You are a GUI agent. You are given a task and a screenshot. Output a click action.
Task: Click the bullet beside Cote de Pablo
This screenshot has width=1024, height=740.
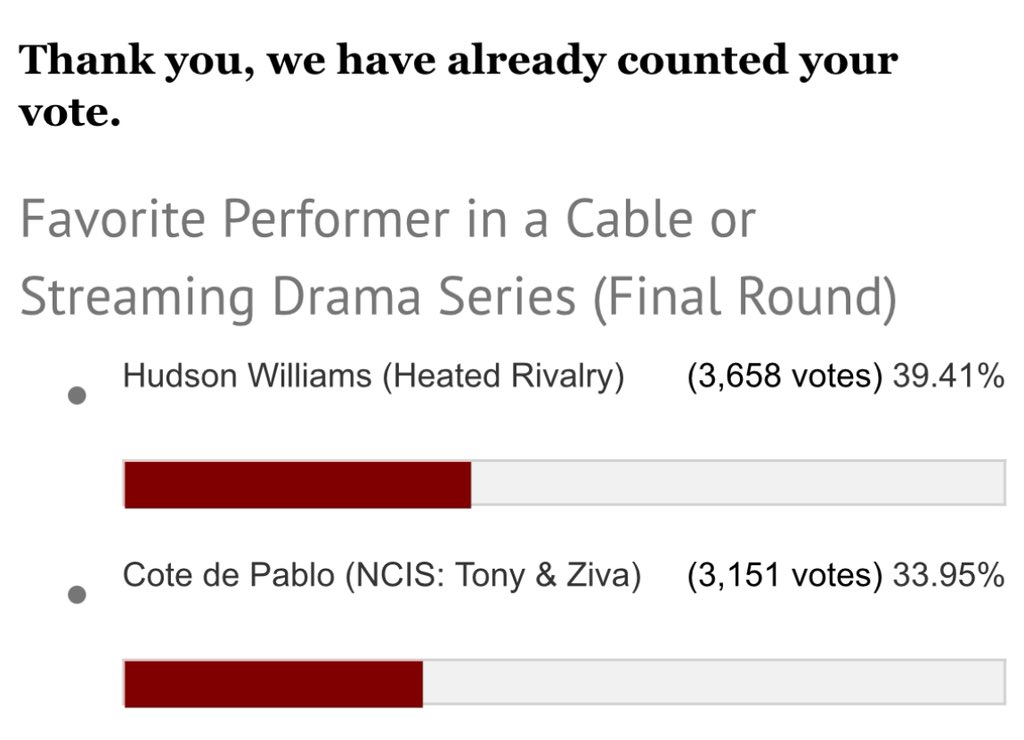(x=77, y=595)
